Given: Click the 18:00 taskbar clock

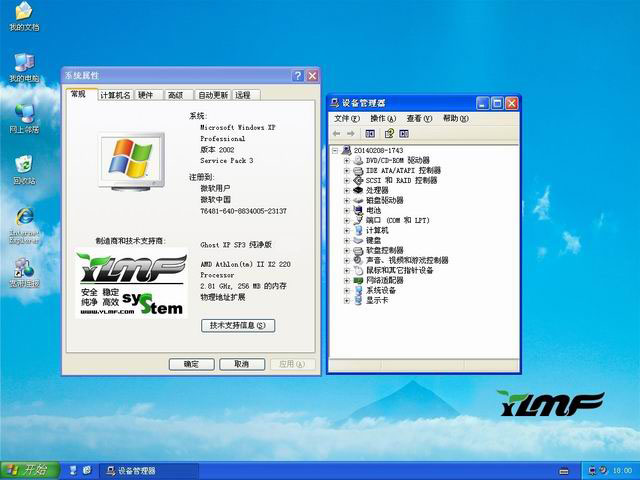Looking at the screenshot, I should click(x=622, y=471).
